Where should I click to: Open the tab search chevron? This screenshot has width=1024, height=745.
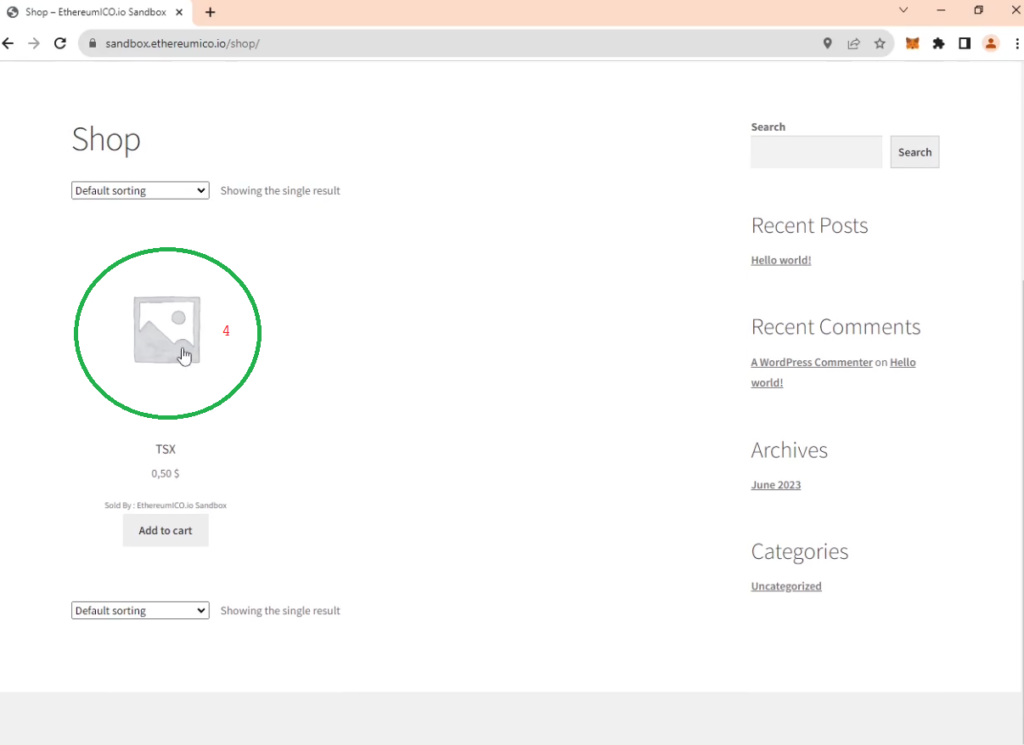904,11
